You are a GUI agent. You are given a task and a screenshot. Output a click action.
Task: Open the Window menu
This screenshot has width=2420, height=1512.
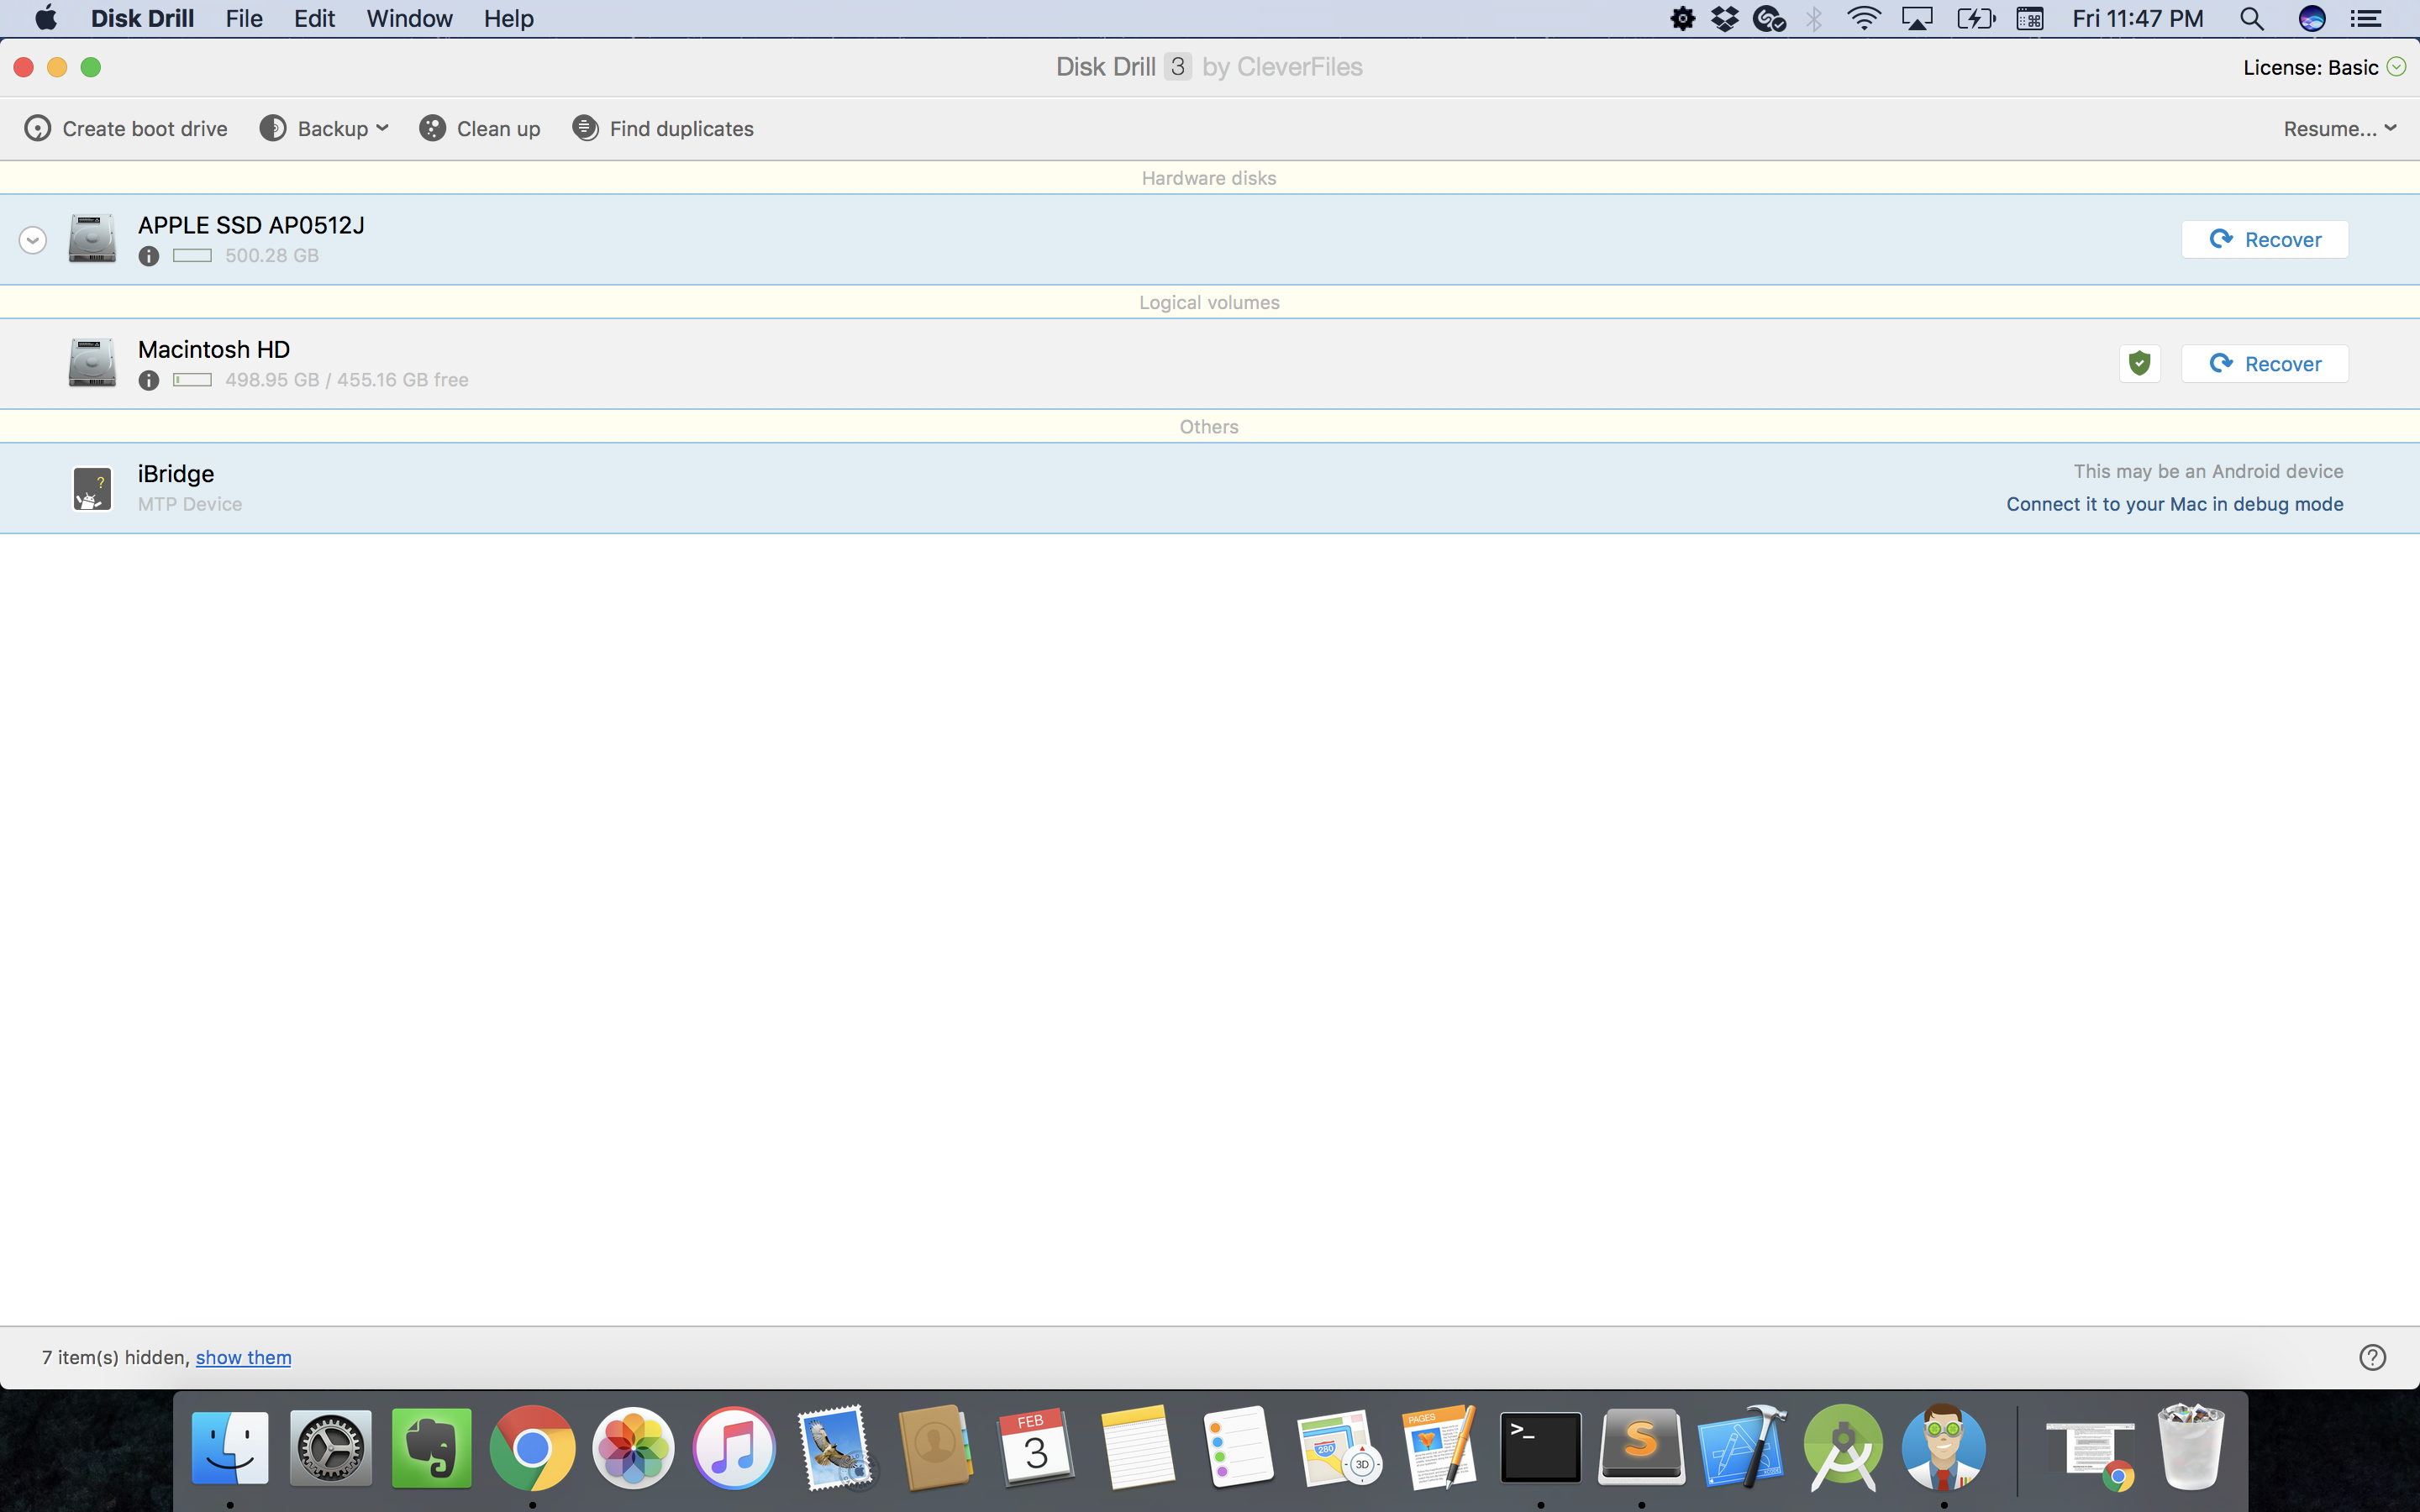tap(409, 18)
